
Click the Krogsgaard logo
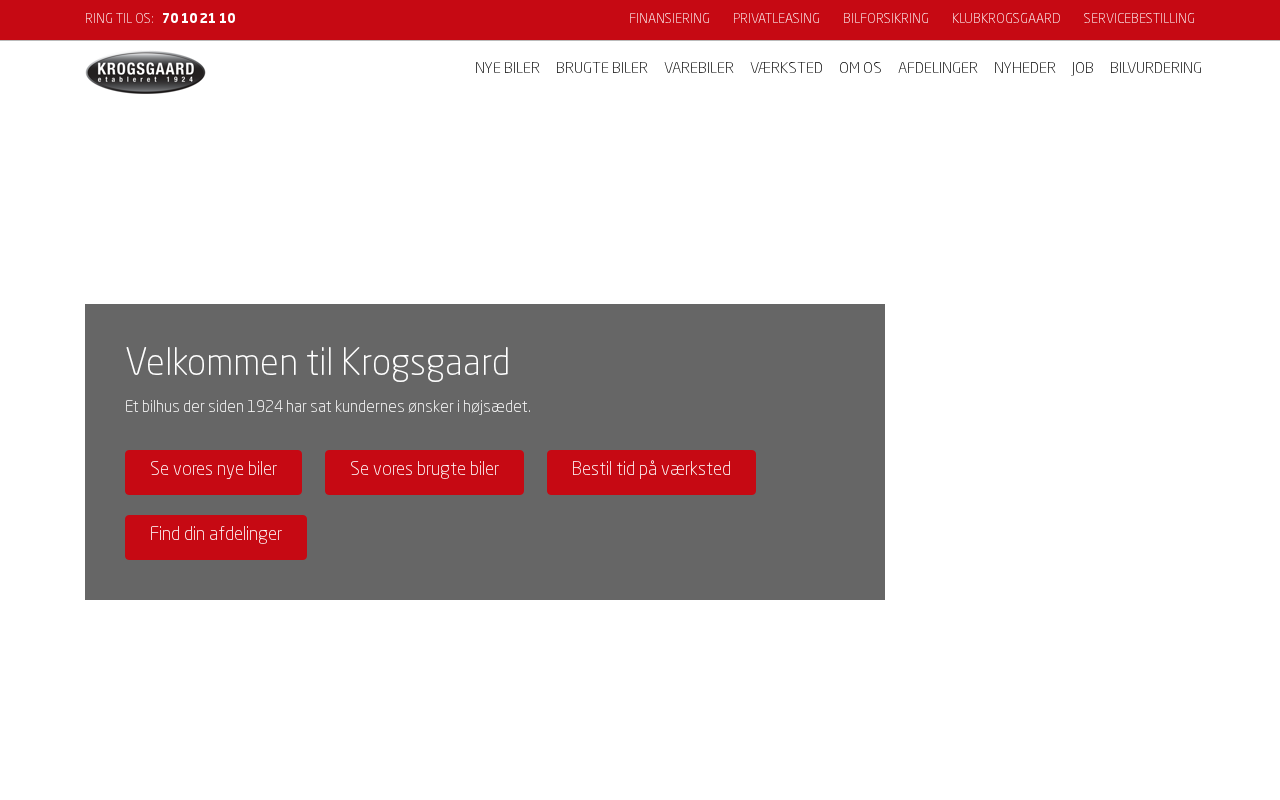145,72
